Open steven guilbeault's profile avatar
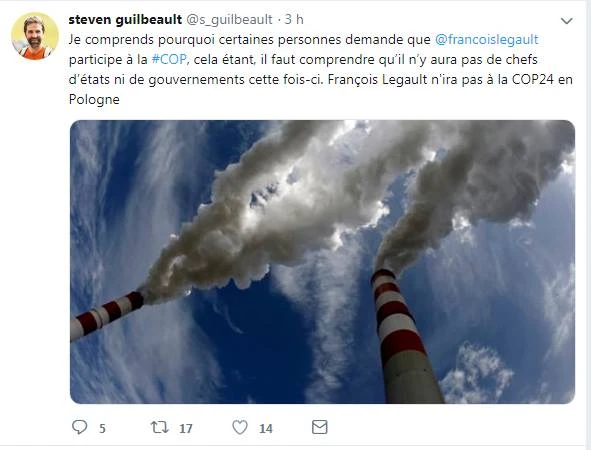This screenshot has height=450, width=591. pyautogui.click(x=35, y=36)
